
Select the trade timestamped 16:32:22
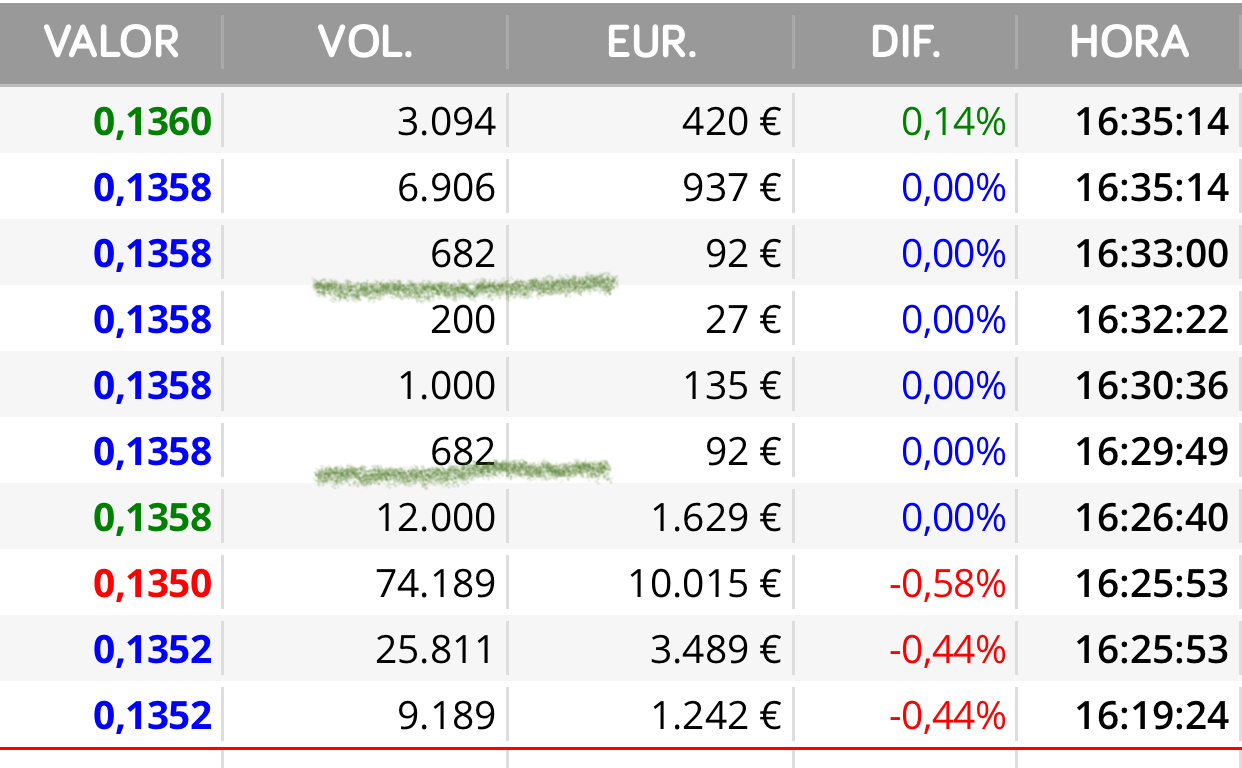point(621,320)
